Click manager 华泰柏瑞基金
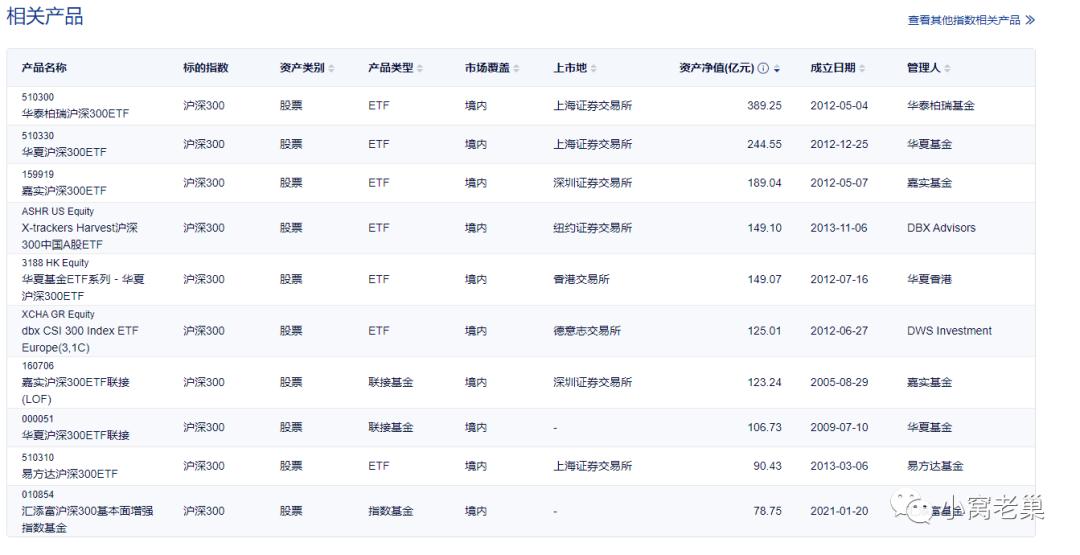Screen dimensions: 1080x555 point(940,106)
